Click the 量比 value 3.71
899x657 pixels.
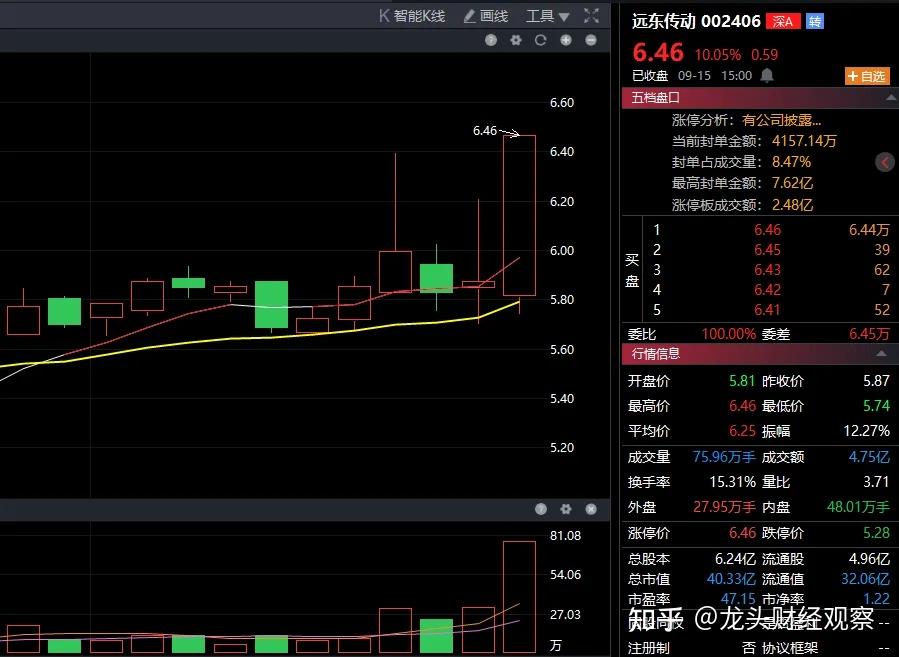pos(876,482)
